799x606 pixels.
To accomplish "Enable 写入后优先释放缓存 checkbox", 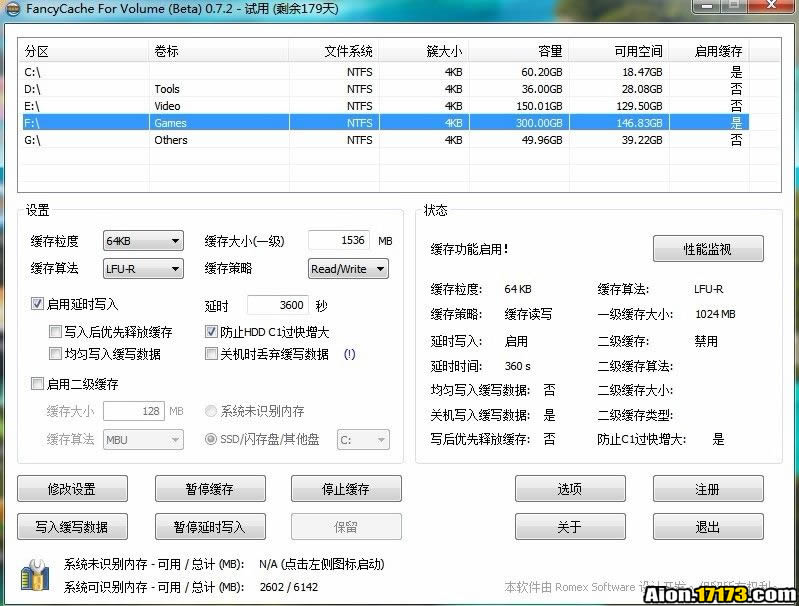I will (x=55, y=332).
